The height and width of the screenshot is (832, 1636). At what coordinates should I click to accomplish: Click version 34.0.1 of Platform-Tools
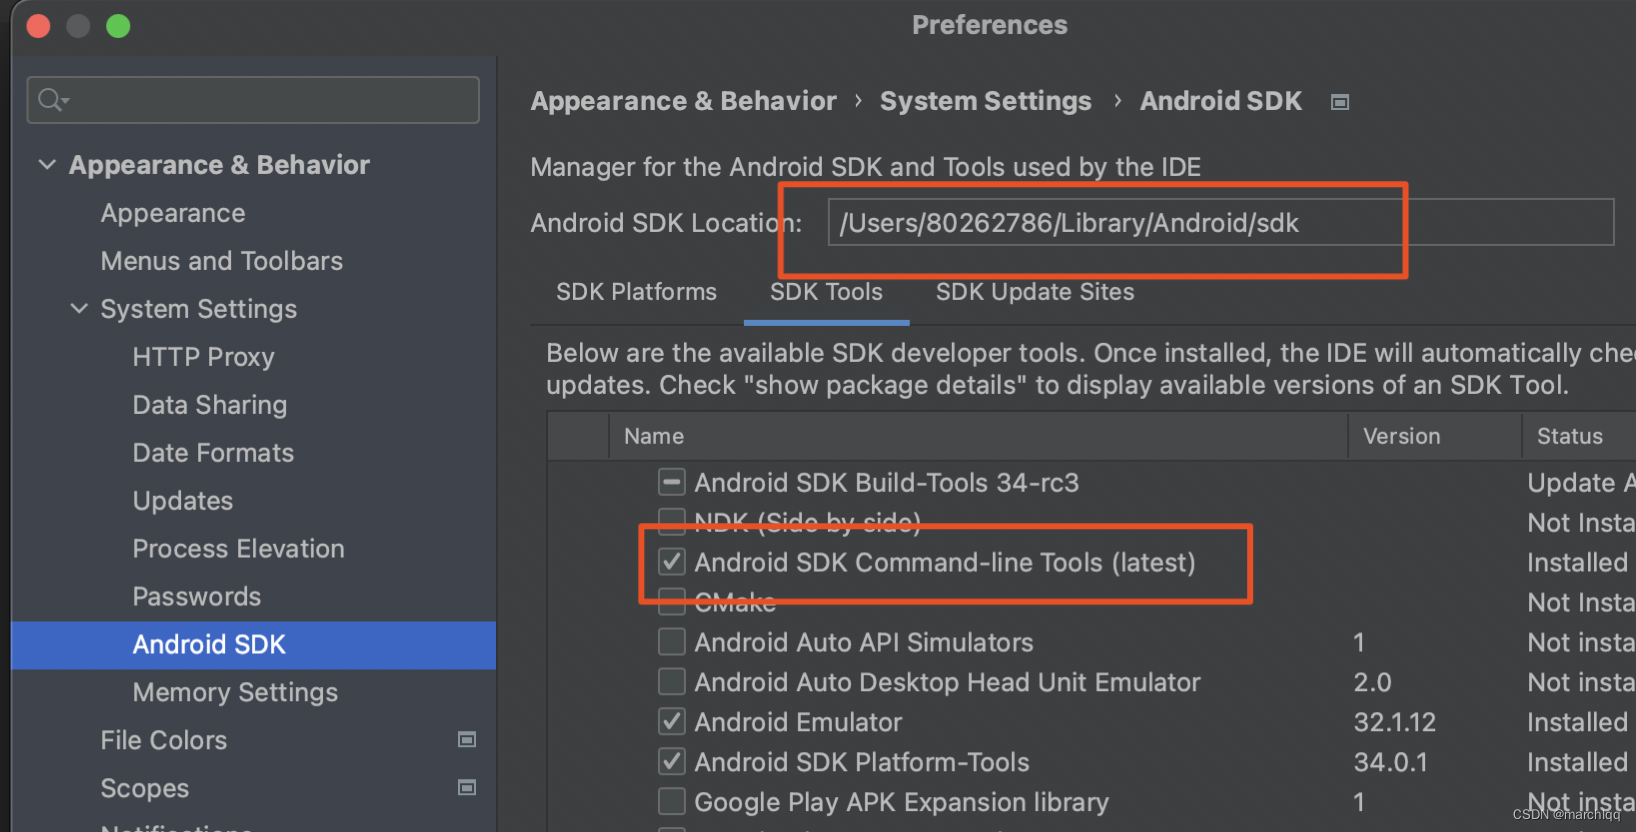(1391, 762)
